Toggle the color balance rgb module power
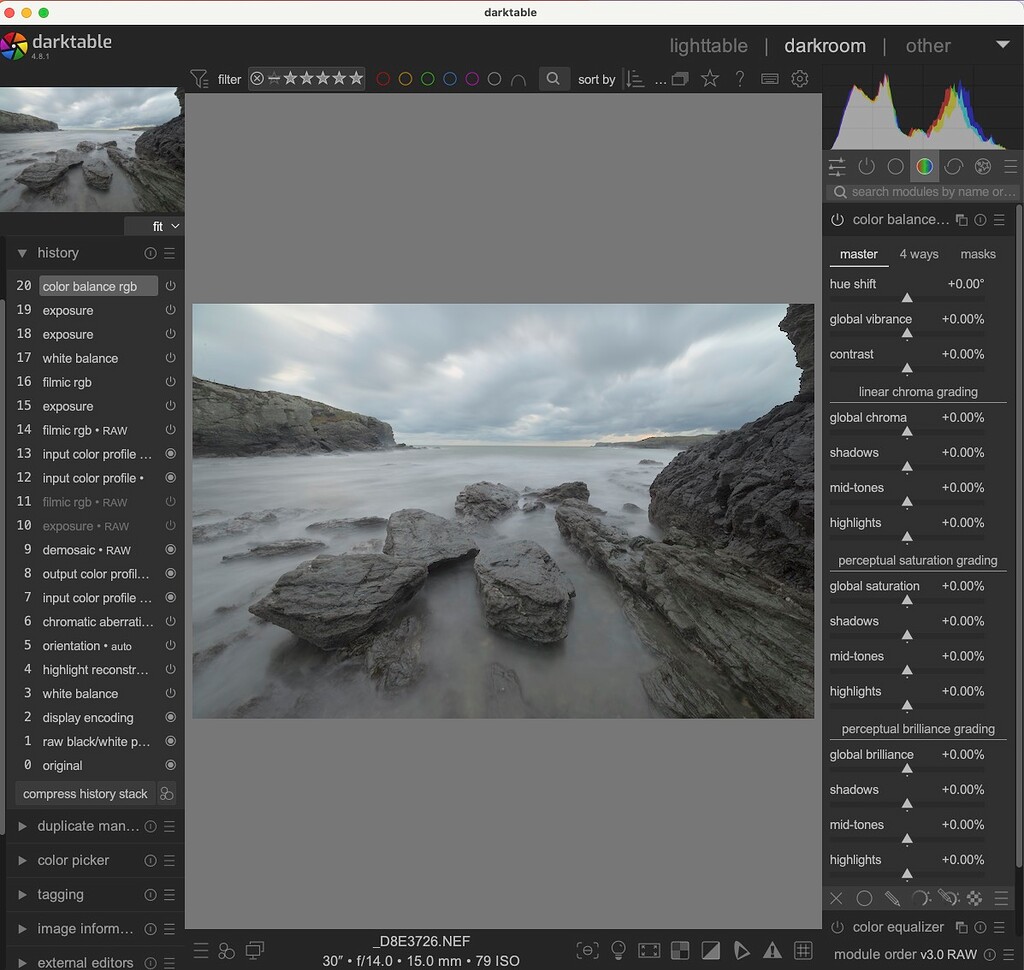Image resolution: width=1024 pixels, height=970 pixels. pyautogui.click(x=837, y=220)
